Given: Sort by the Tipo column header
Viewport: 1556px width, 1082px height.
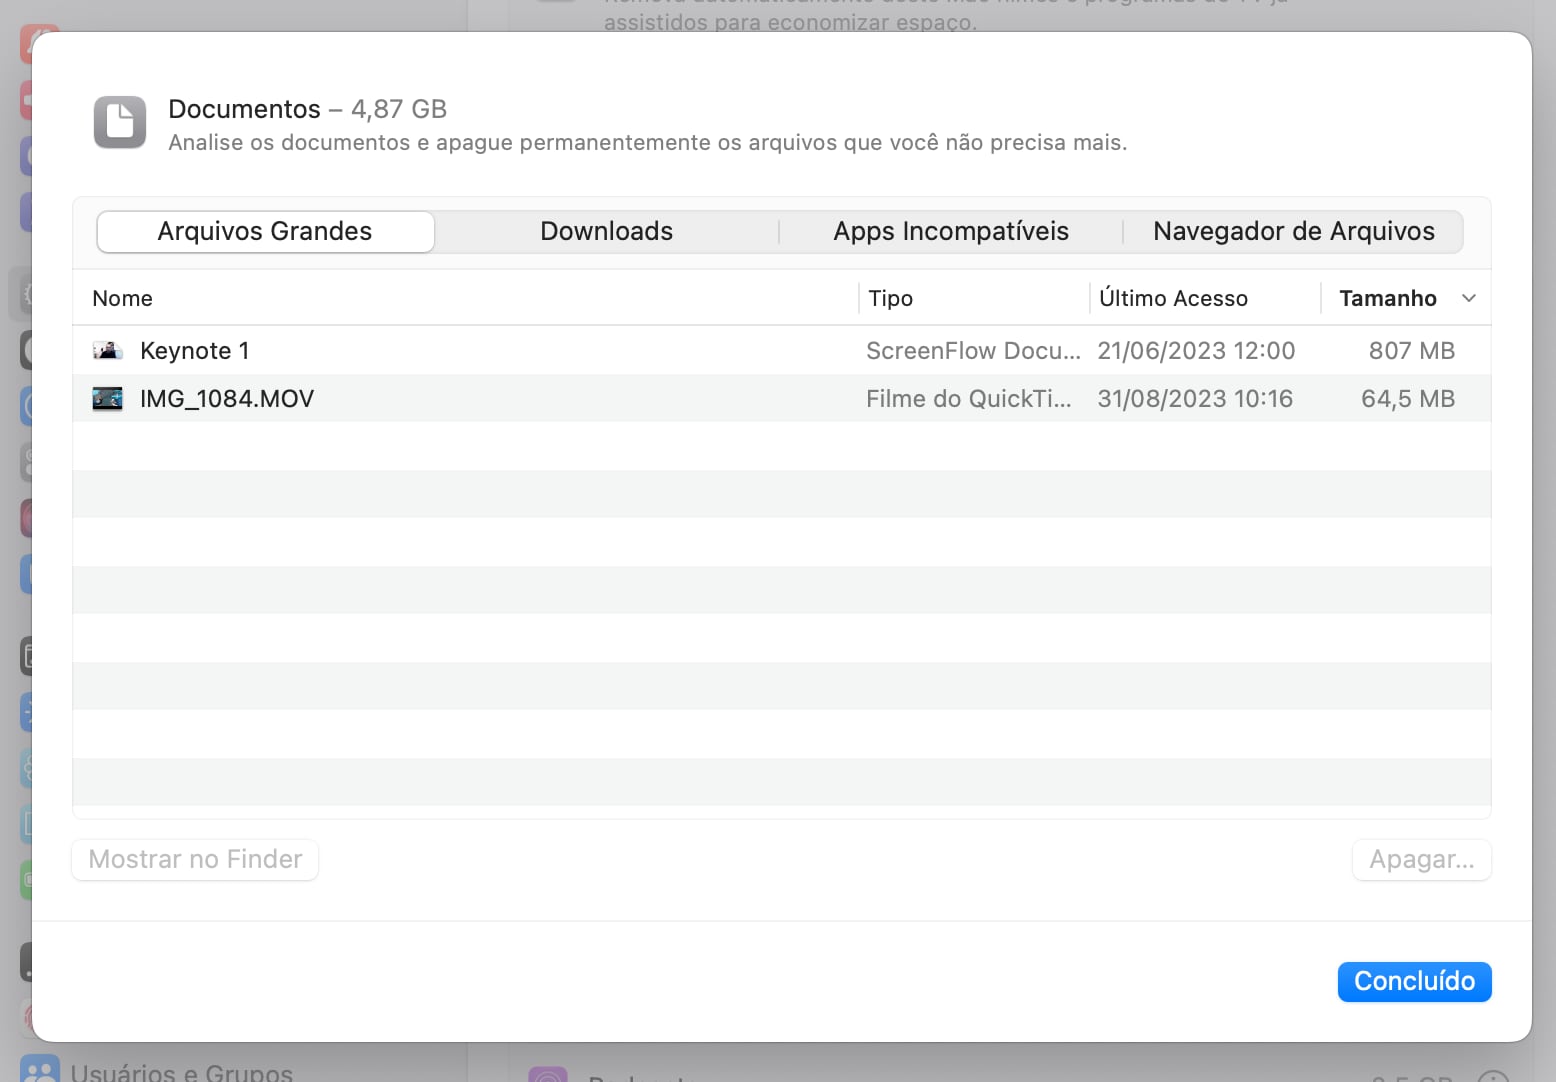Looking at the screenshot, I should (890, 298).
